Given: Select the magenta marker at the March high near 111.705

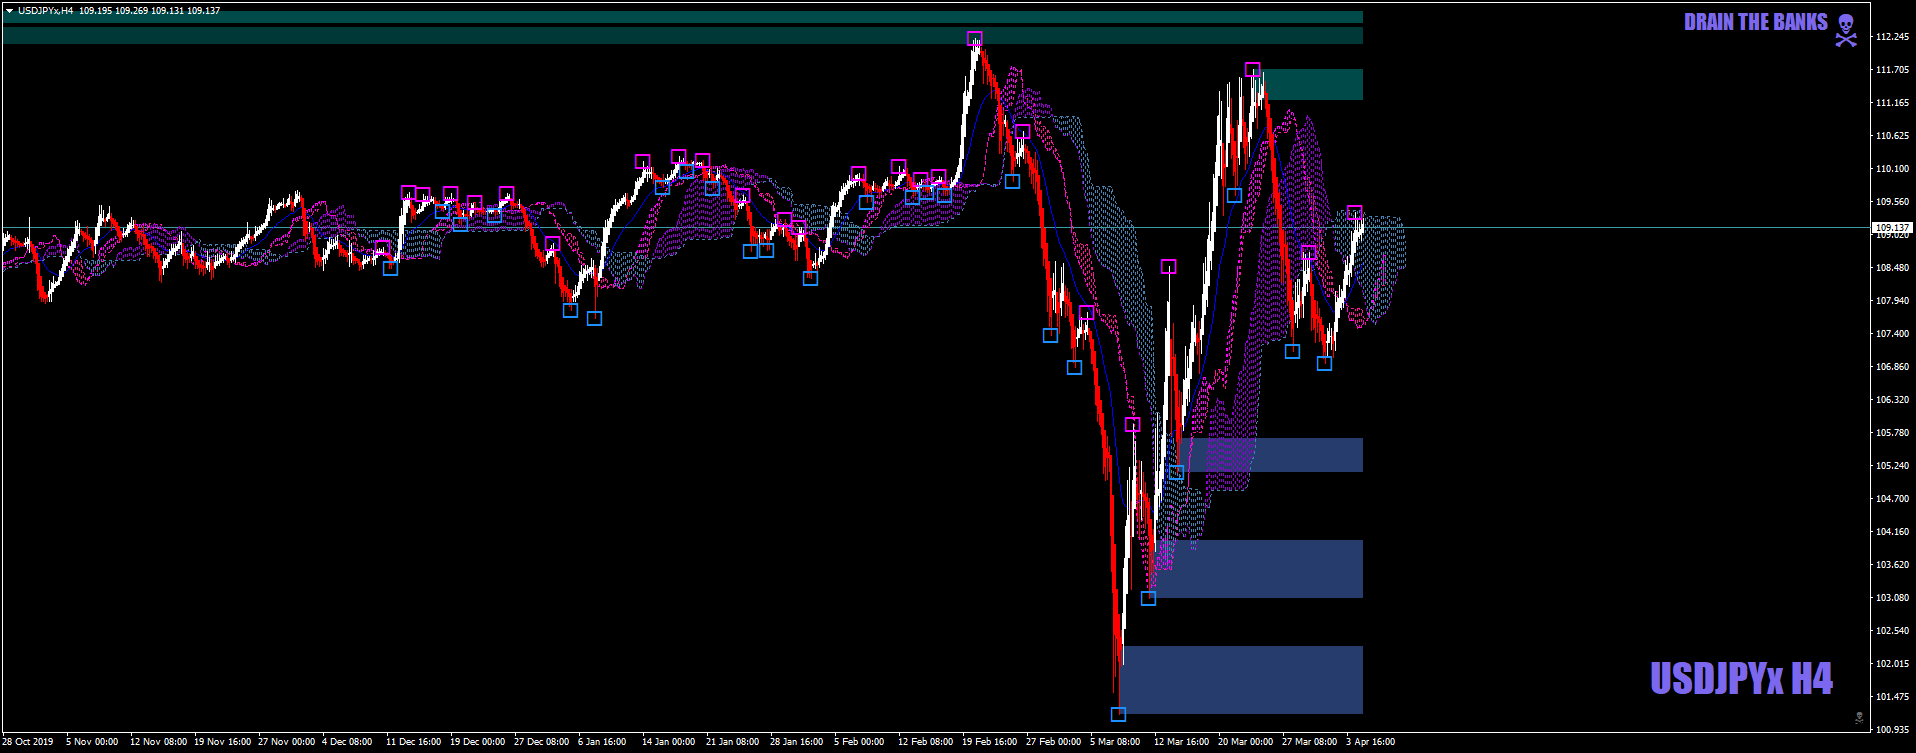Looking at the screenshot, I should (x=1252, y=69).
